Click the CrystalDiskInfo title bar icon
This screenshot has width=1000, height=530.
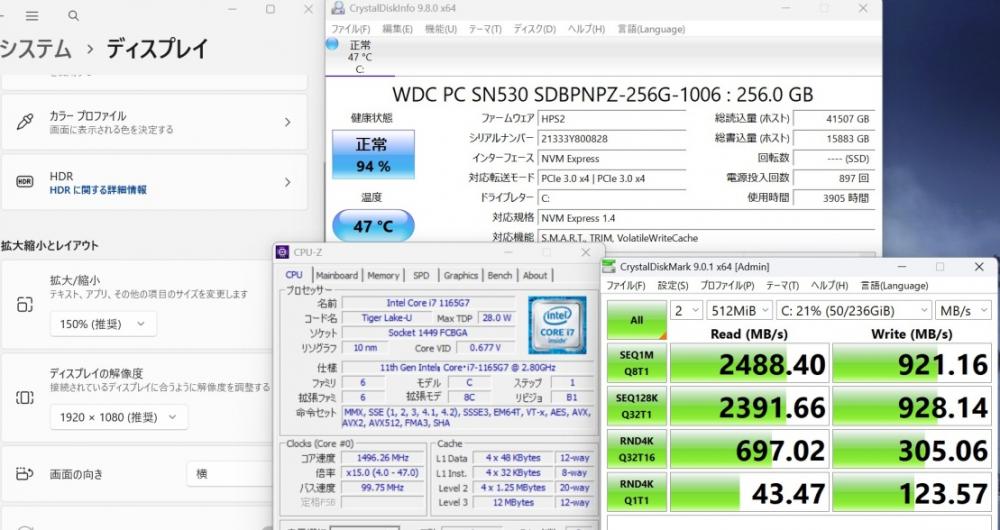click(x=339, y=8)
